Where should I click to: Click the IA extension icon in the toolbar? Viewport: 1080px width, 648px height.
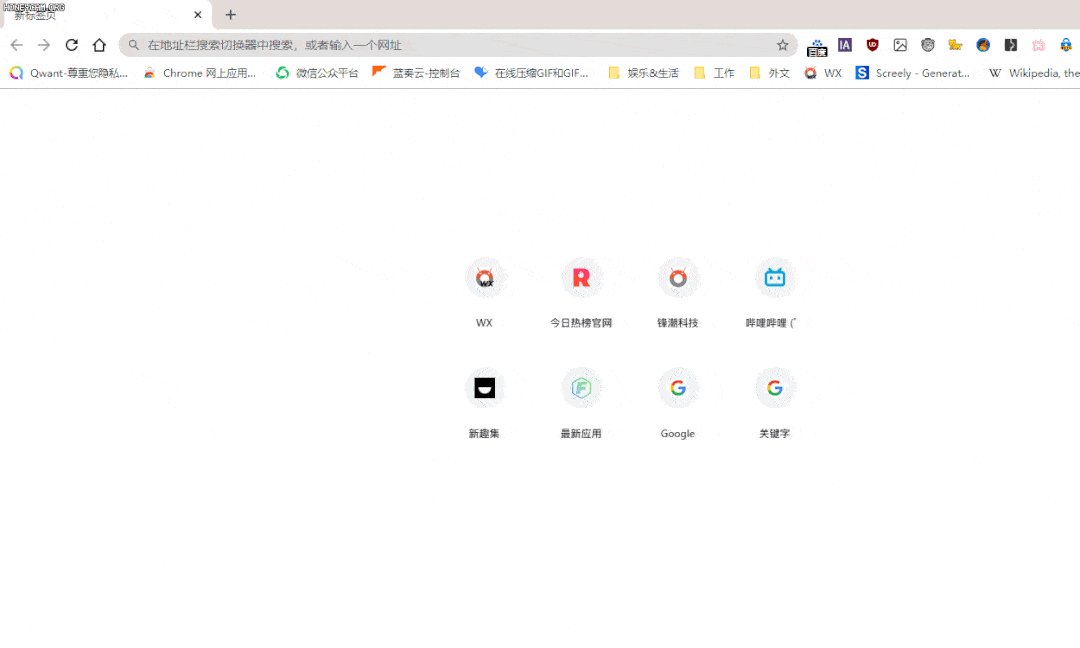(845, 45)
